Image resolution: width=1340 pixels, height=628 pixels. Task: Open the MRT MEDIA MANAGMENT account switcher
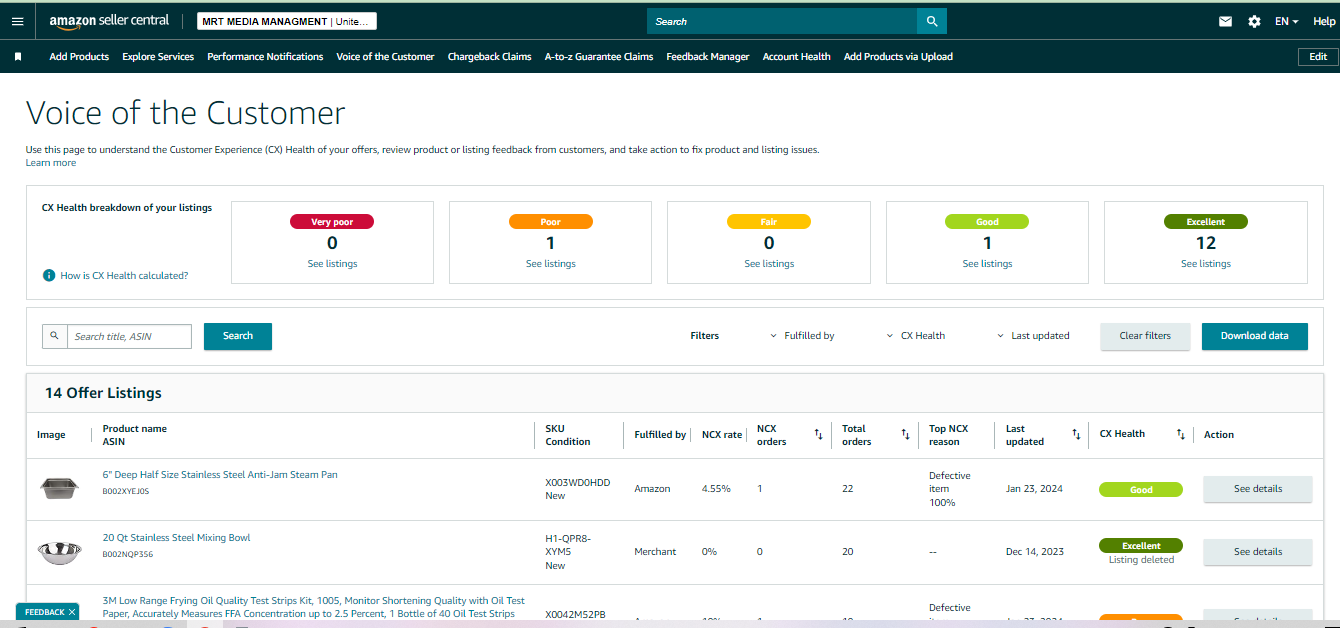pos(287,21)
